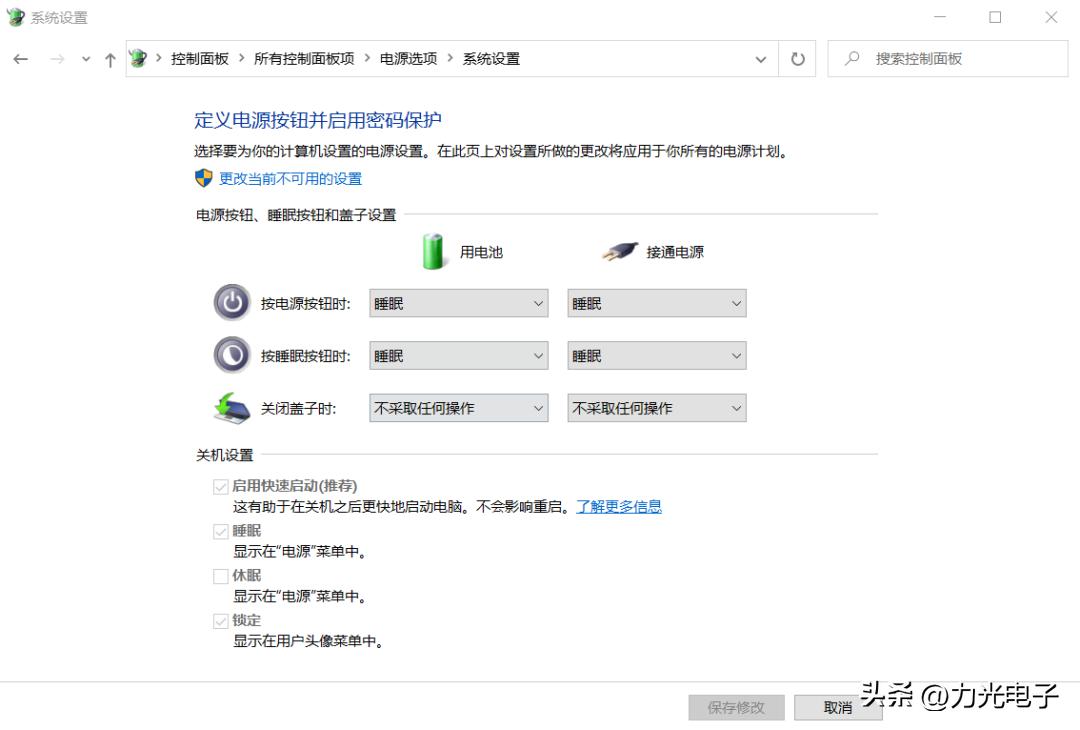The width and height of the screenshot is (1080, 730).
Task: Toggle the 锁定 checkbox
Action: coord(221,620)
